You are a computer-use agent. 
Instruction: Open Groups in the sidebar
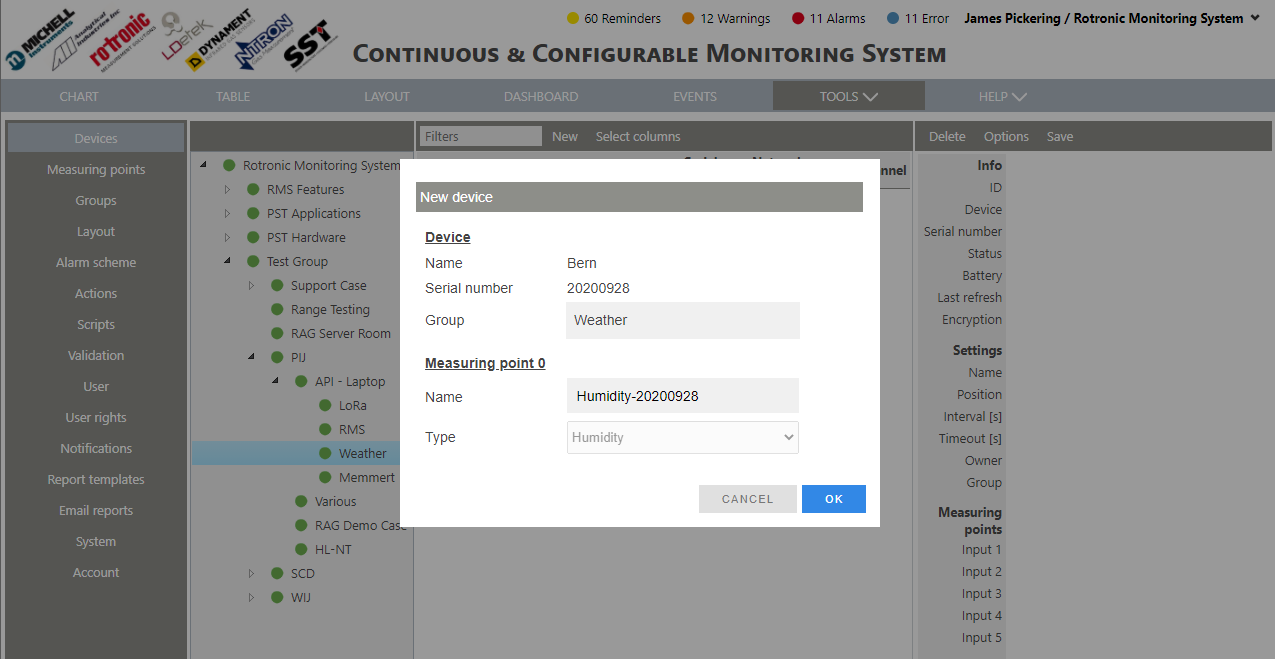(x=96, y=200)
